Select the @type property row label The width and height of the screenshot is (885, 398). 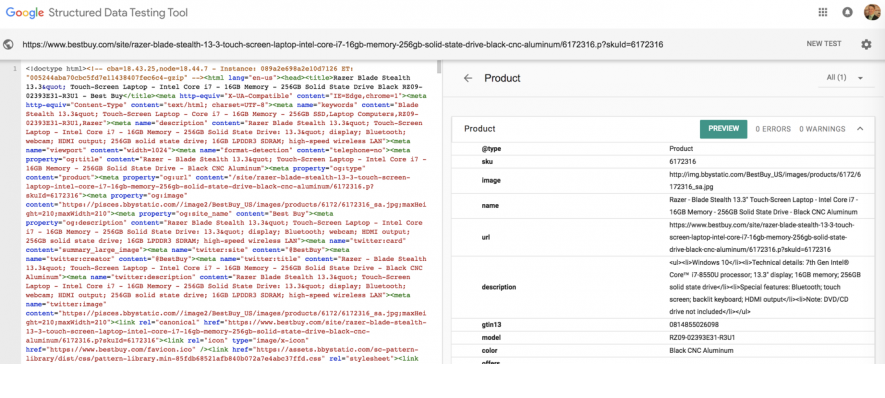click(x=491, y=149)
